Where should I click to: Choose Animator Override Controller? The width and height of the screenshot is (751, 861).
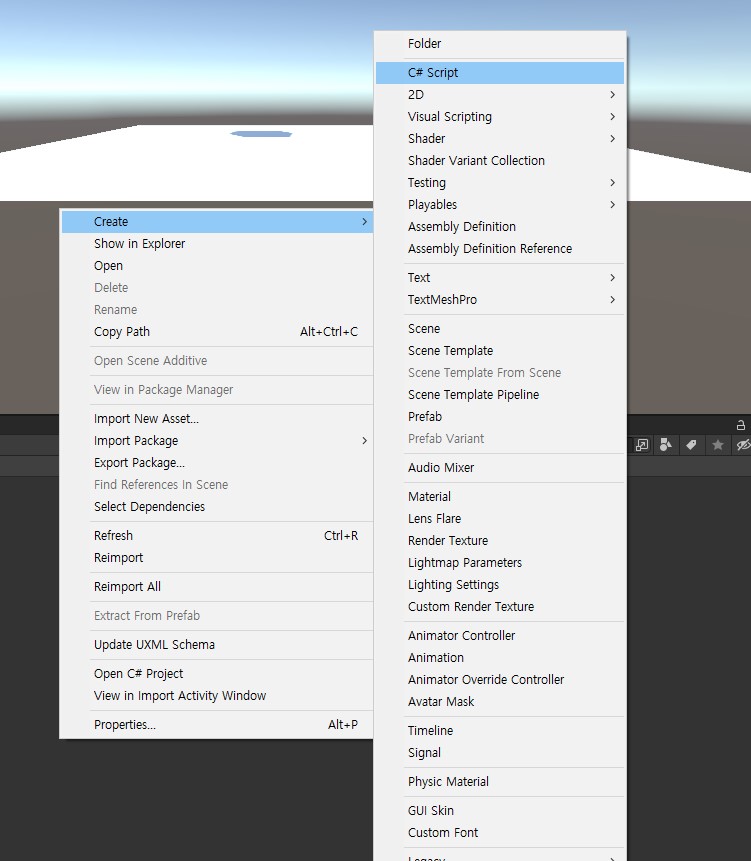coord(500,680)
